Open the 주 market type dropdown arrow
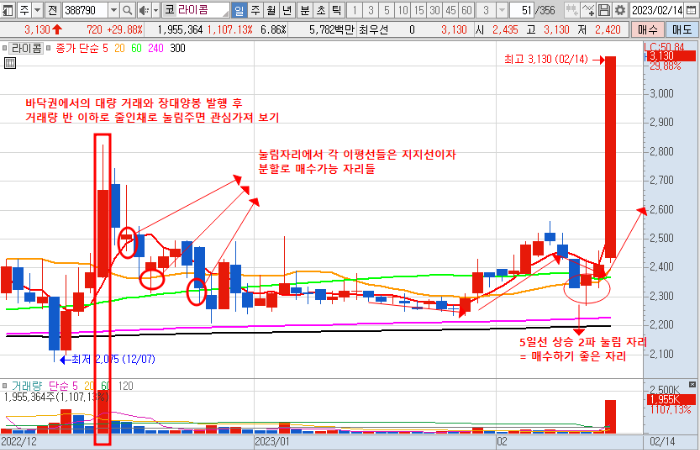 (x=38, y=10)
